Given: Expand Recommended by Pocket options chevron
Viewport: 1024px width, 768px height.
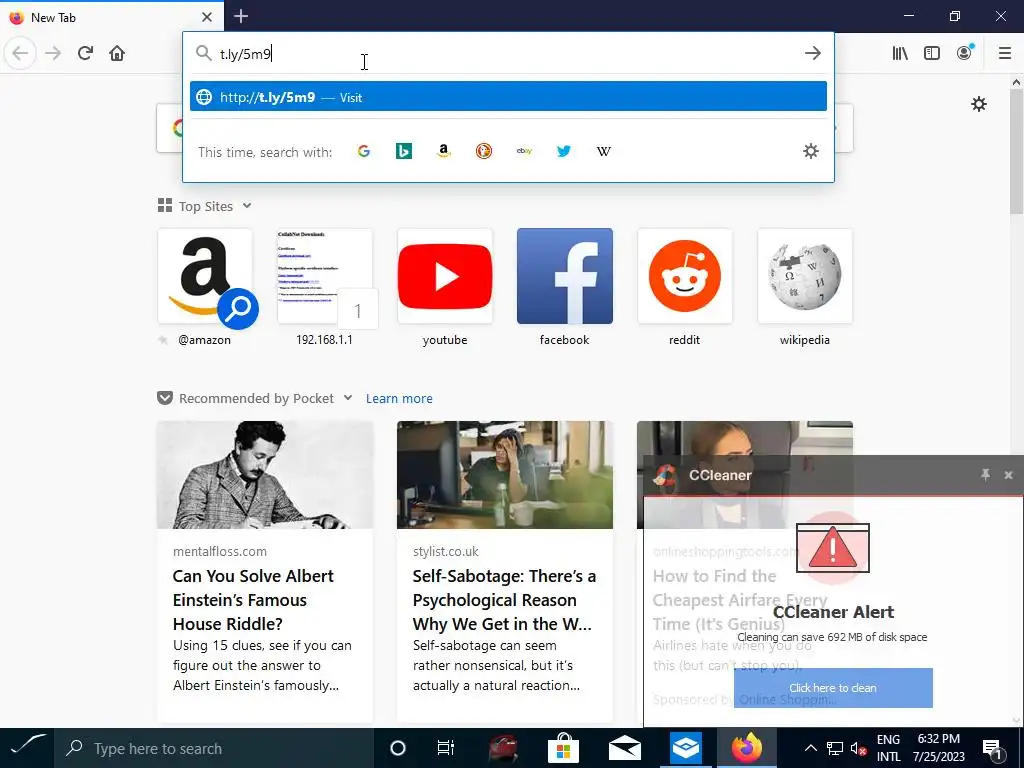Looking at the screenshot, I should [x=348, y=398].
